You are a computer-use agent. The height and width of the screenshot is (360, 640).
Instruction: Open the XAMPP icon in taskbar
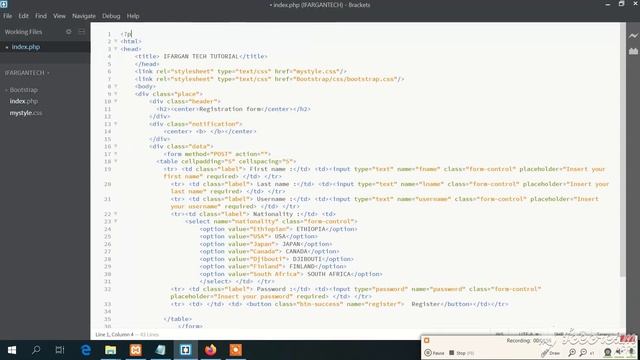coord(136,350)
